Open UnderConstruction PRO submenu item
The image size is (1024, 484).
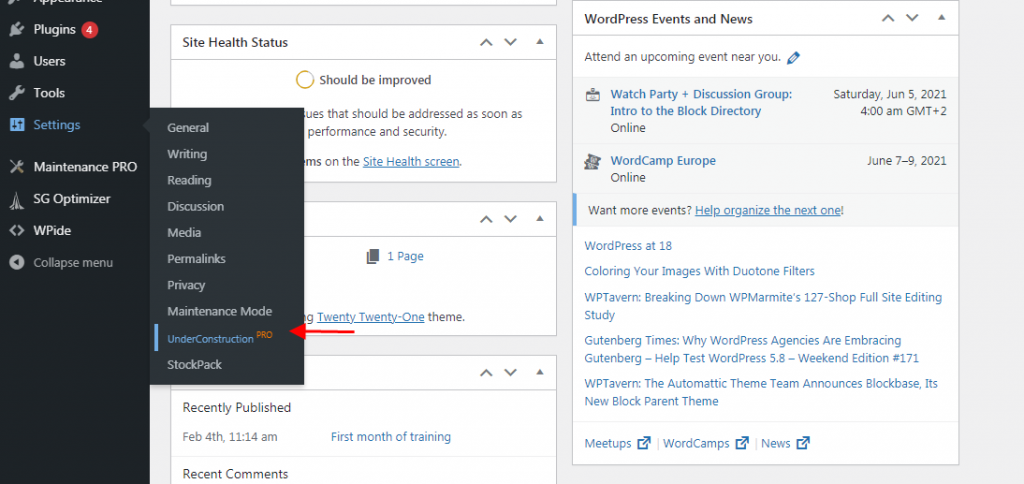219,338
